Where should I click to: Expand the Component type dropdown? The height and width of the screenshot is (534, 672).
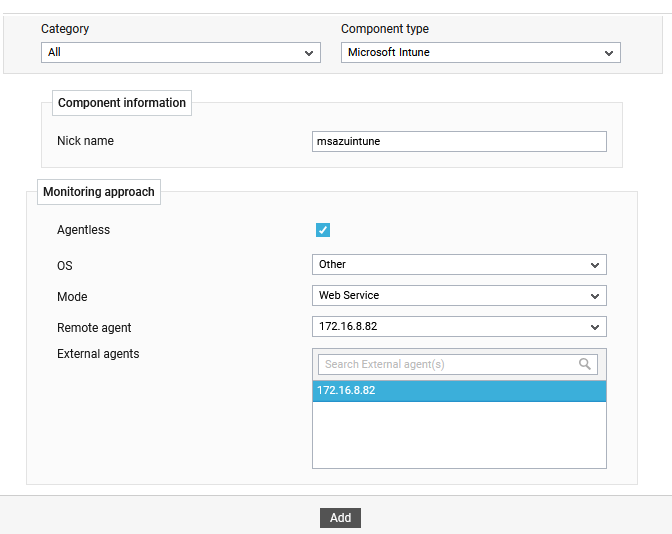pyautogui.click(x=480, y=52)
